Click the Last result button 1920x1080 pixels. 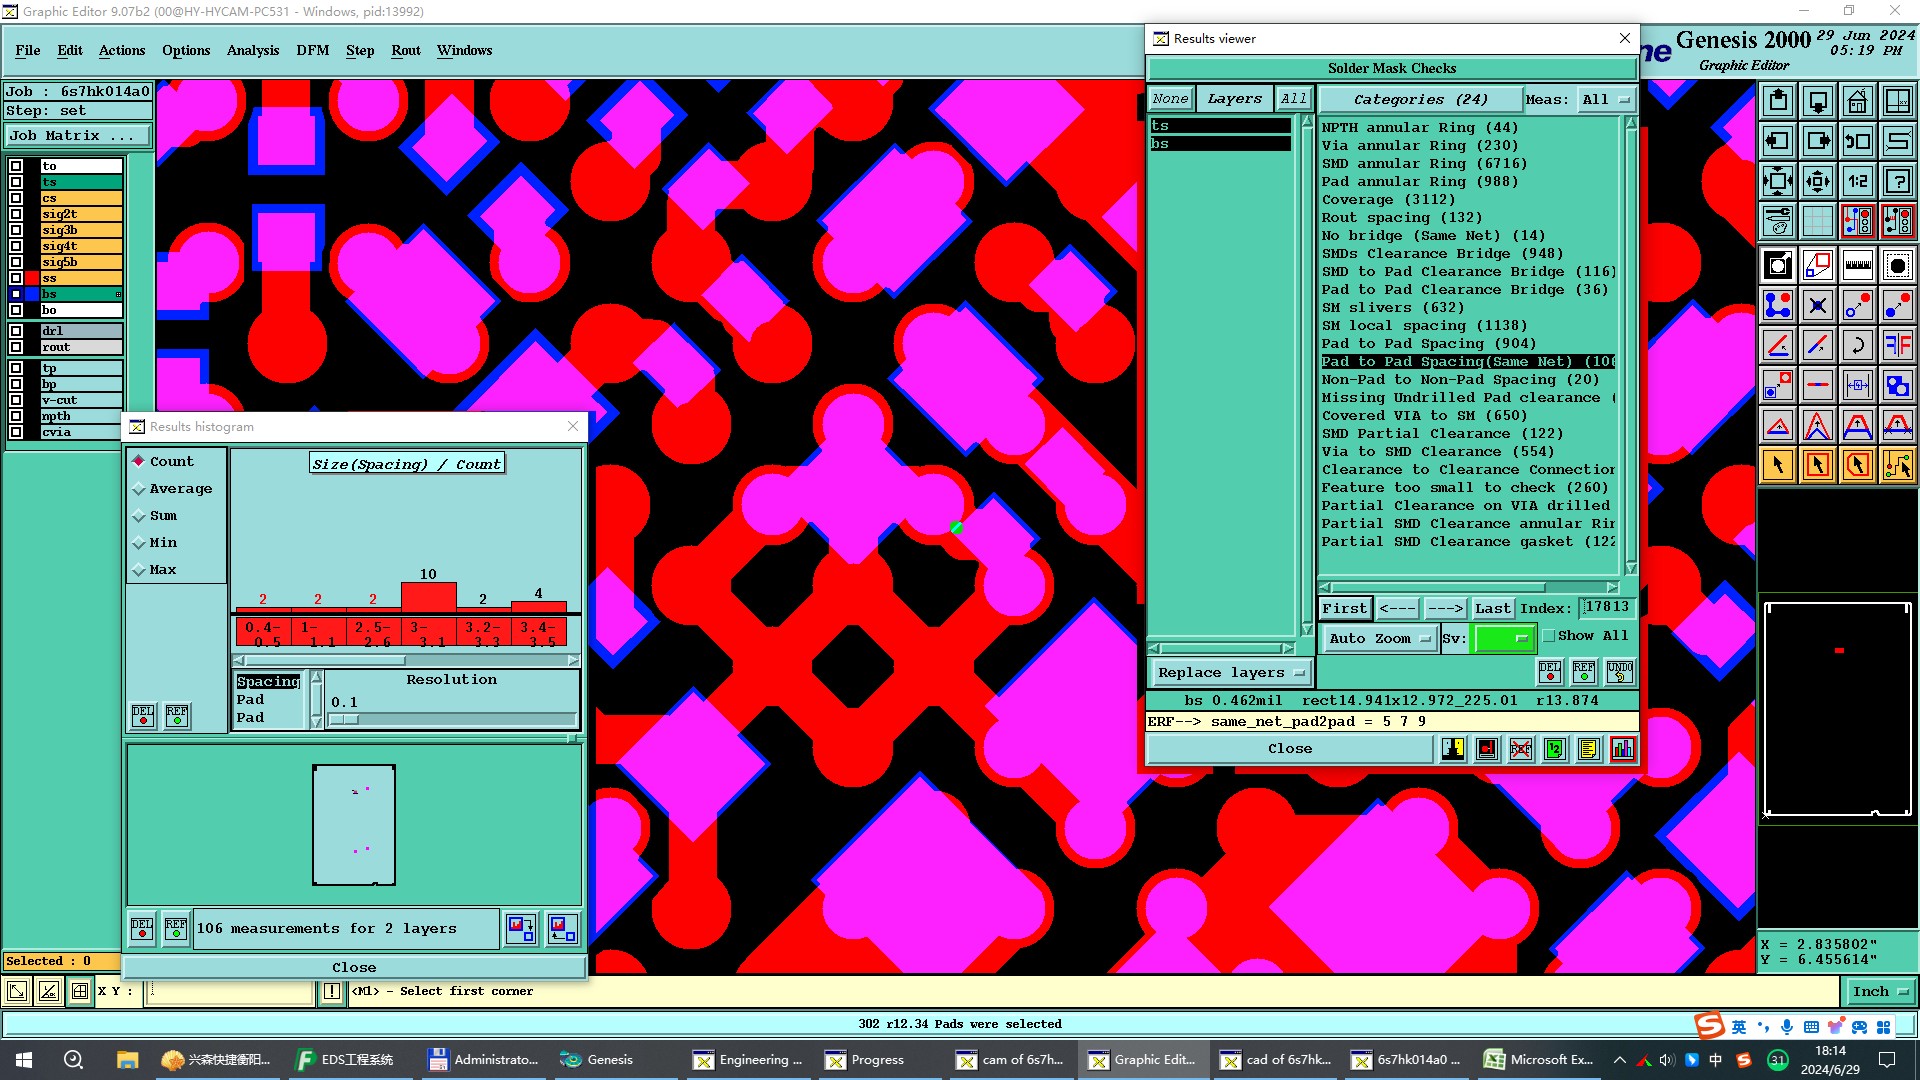pyautogui.click(x=1492, y=608)
